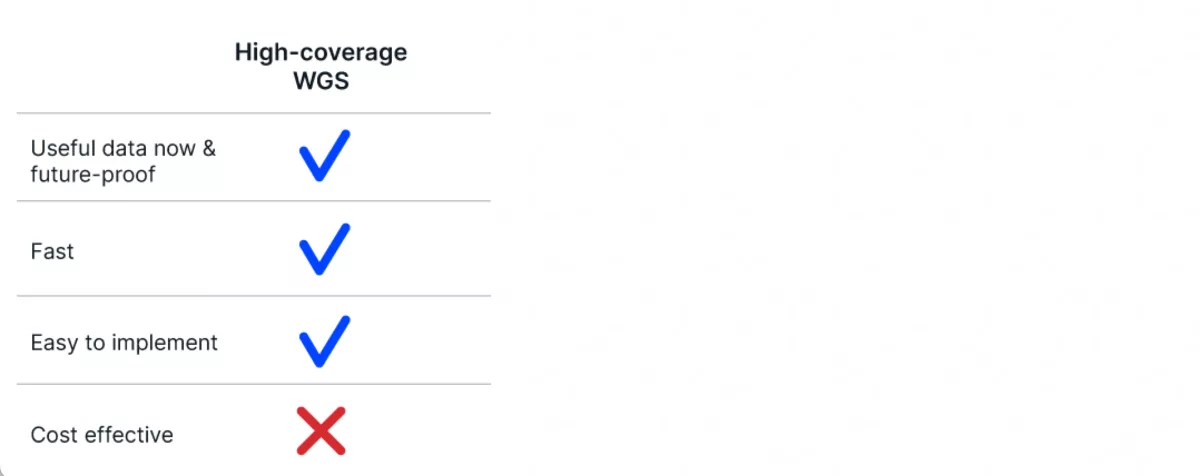The width and height of the screenshot is (1200, 476).
Task: Click the "Useful data now &" text line
Action: click(123, 149)
